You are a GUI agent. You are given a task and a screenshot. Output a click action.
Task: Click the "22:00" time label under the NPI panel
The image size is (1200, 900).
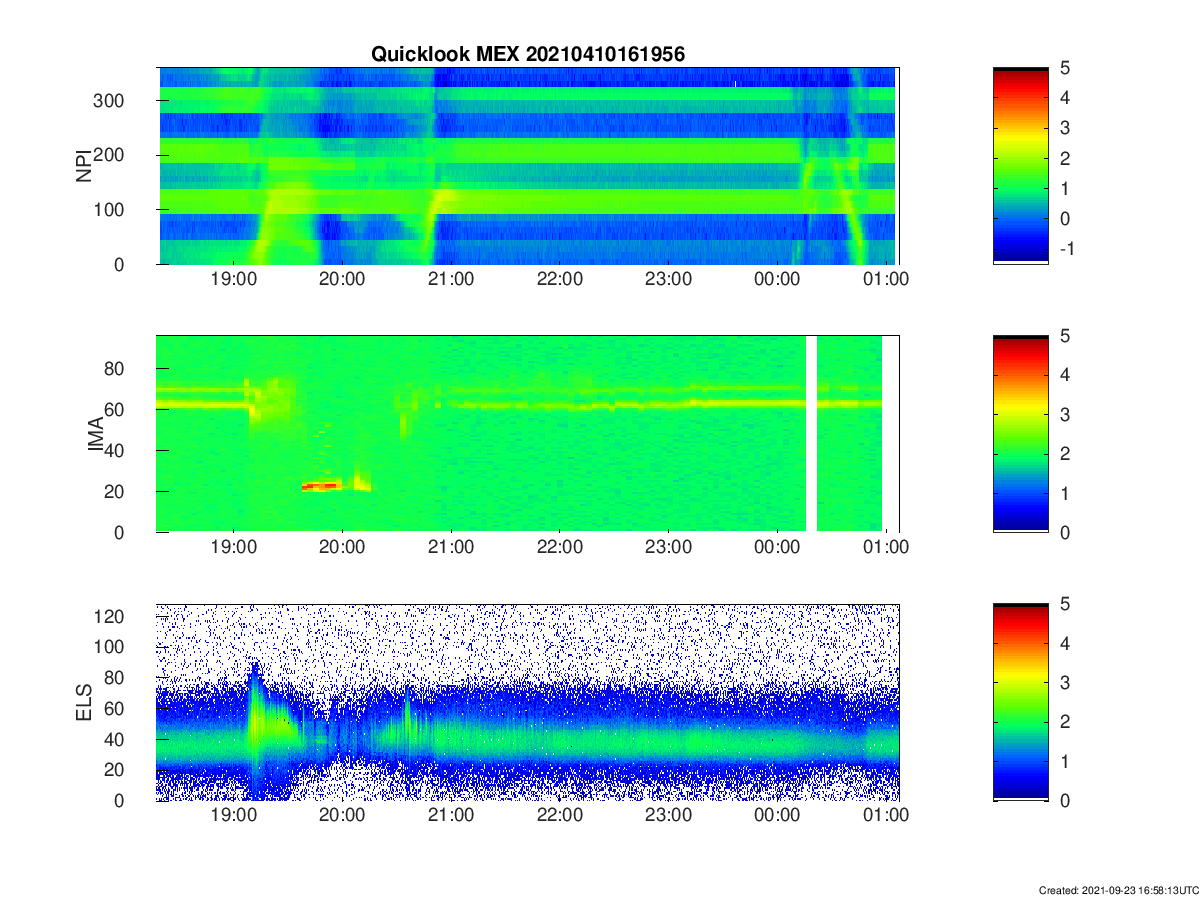tap(560, 281)
